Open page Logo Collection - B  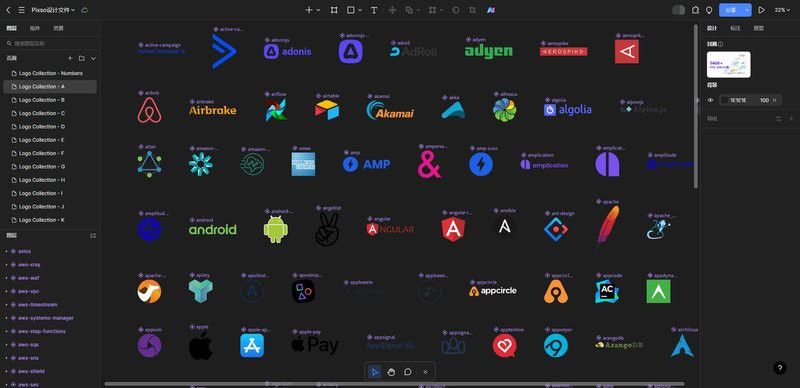tap(50, 100)
